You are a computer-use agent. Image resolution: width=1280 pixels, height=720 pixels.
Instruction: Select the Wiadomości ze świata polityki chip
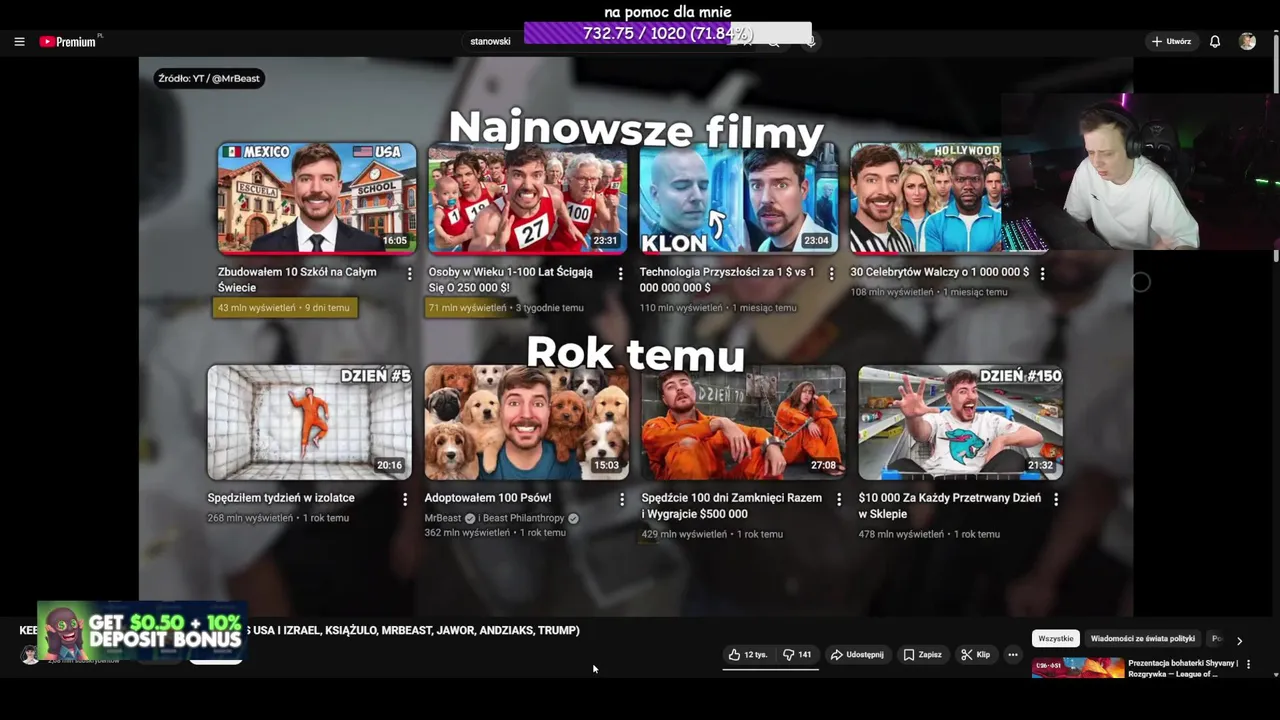point(1143,638)
